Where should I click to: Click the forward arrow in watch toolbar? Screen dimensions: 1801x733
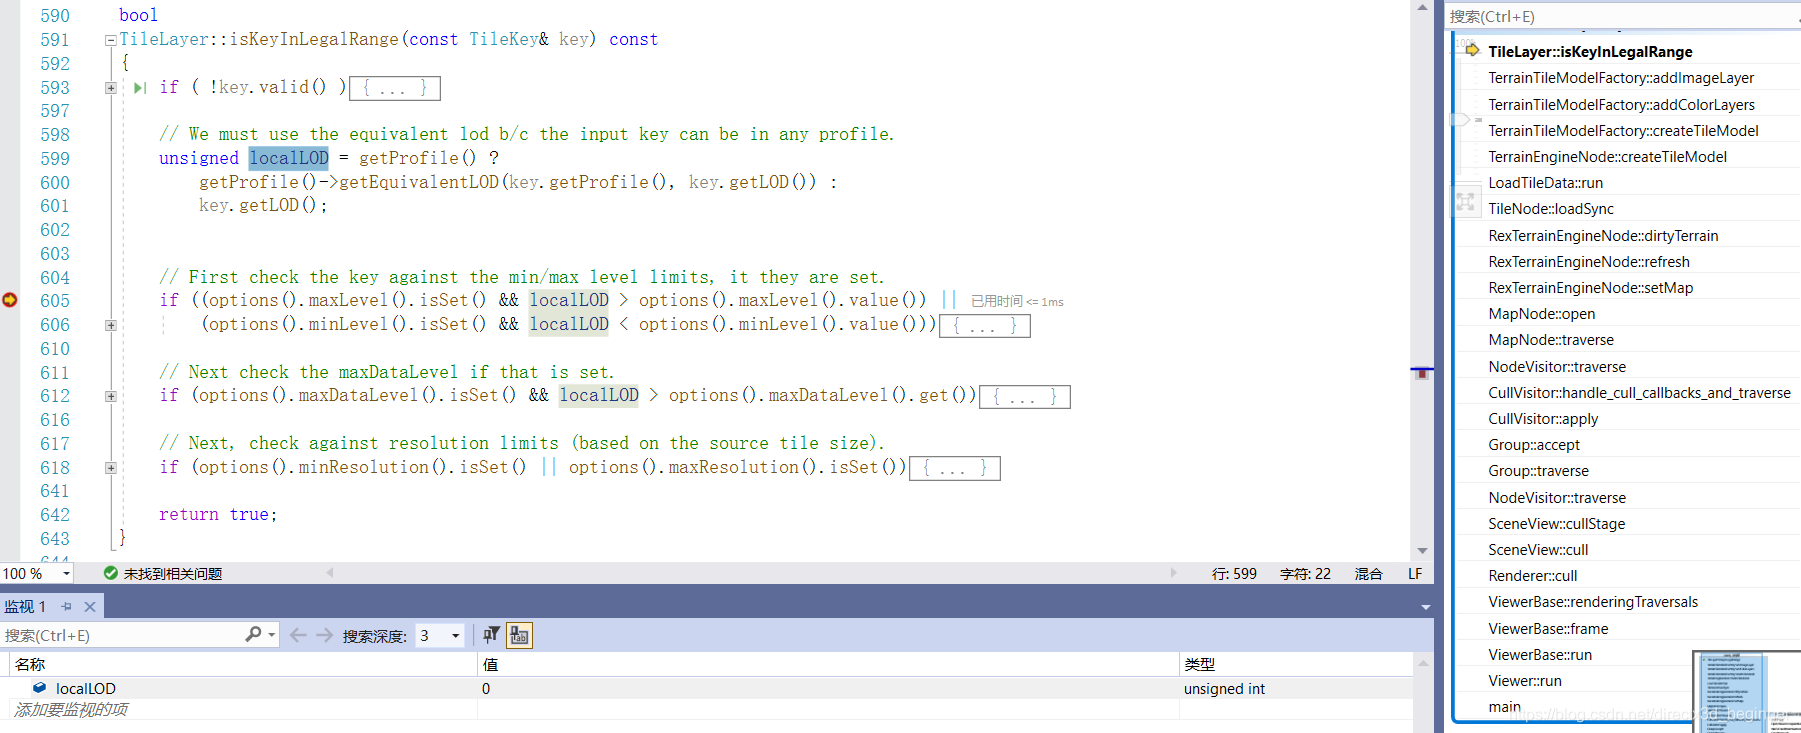pyautogui.click(x=324, y=635)
